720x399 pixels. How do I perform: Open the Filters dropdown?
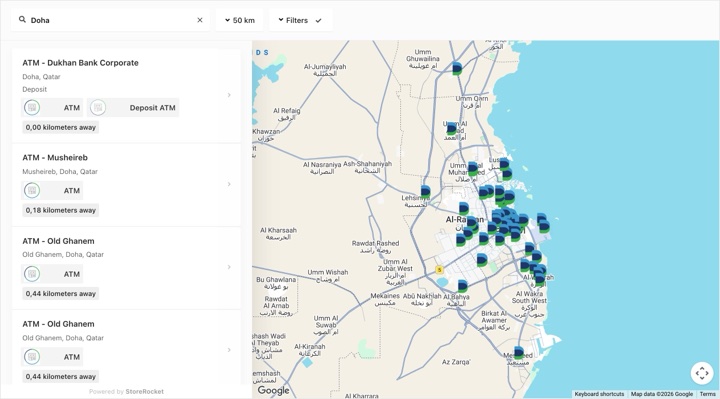coord(301,20)
